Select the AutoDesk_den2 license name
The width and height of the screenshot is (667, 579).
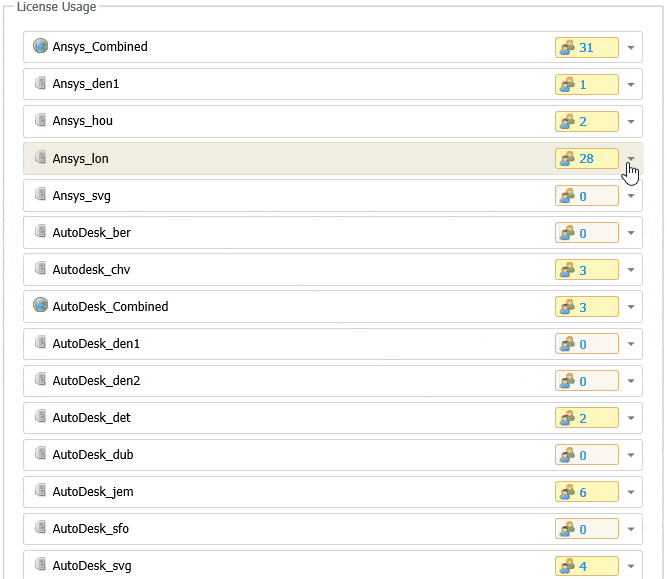click(x=97, y=381)
